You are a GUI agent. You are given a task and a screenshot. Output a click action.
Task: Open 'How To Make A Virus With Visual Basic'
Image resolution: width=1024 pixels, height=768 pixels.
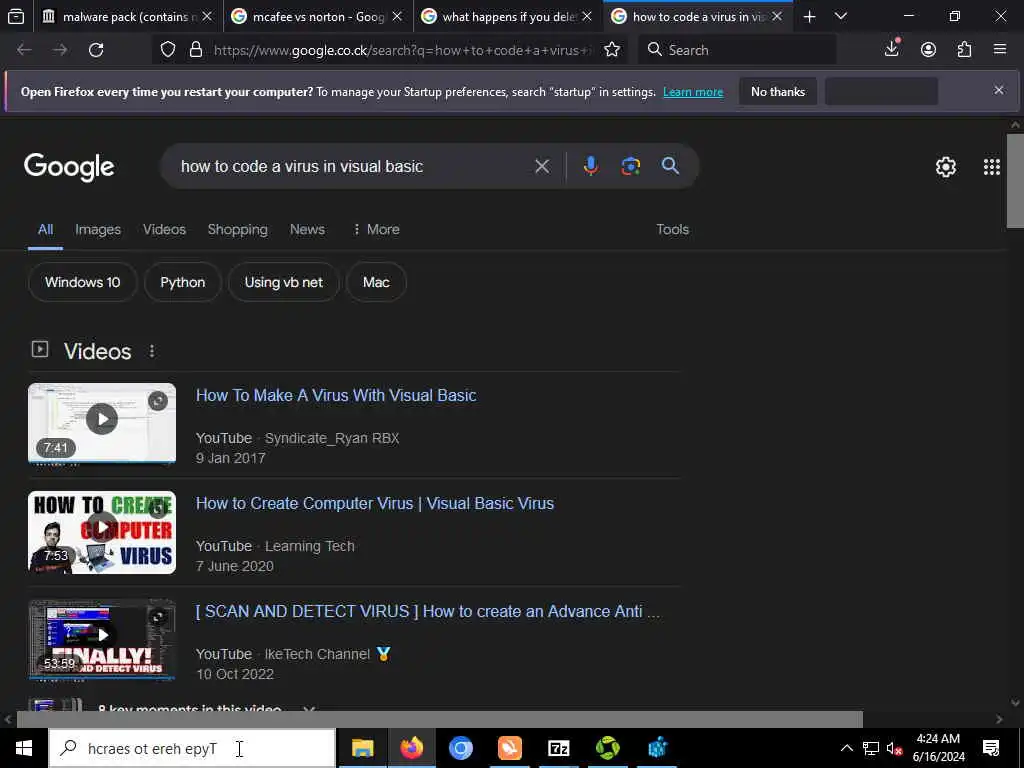(x=336, y=395)
